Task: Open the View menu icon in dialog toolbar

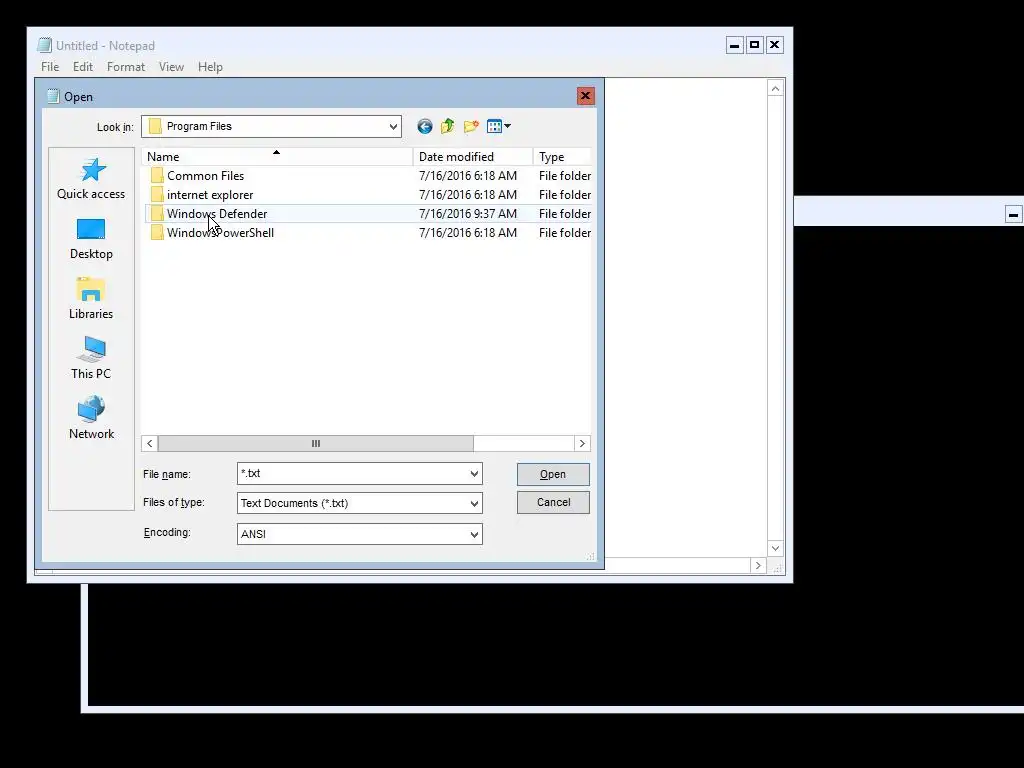Action: [498, 127]
